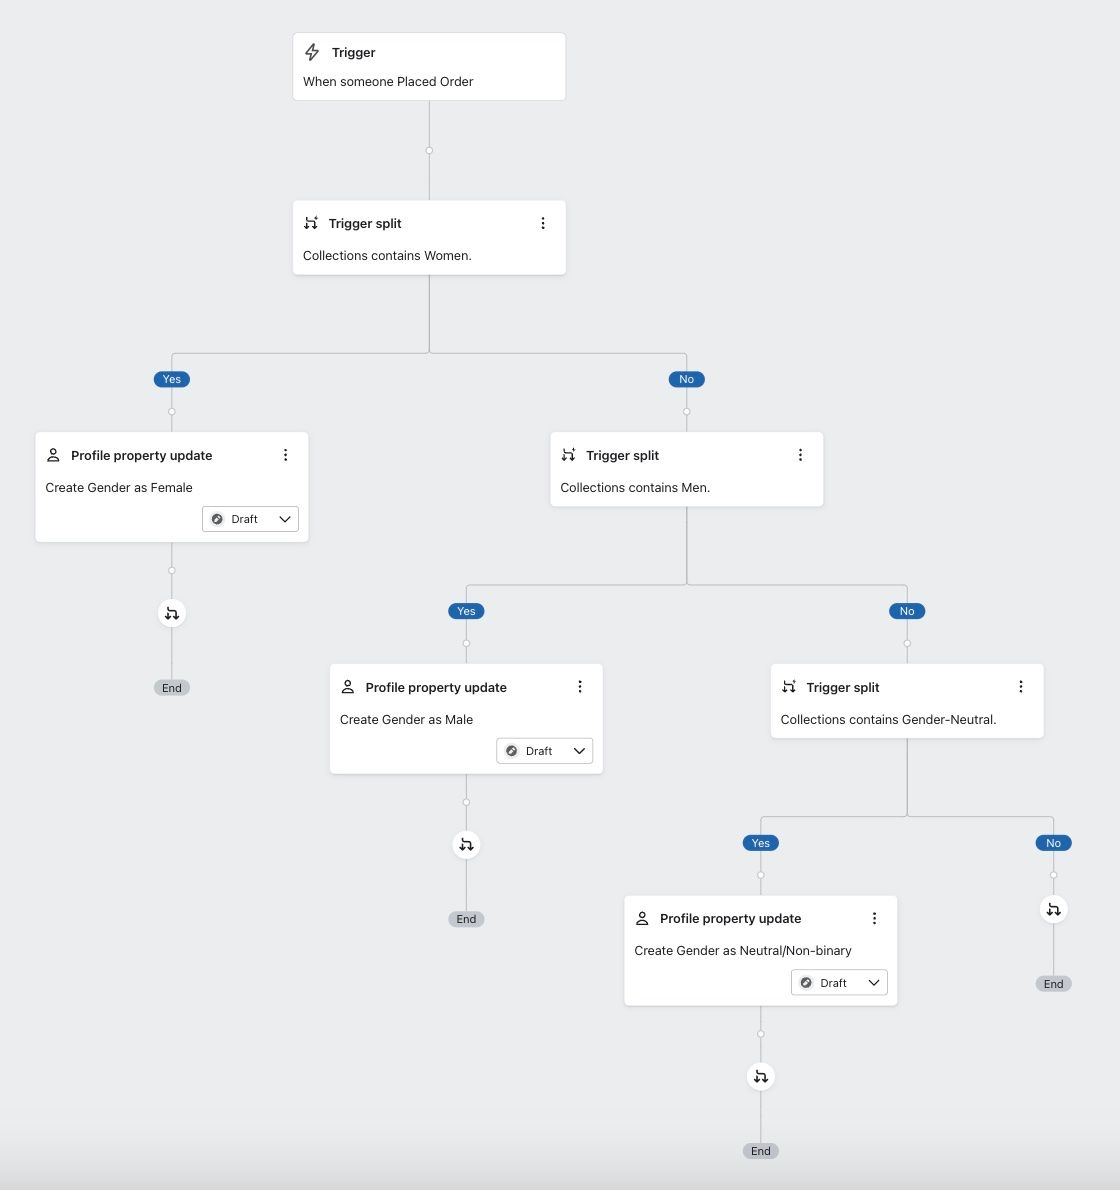Open the Draft status dropdown on the Male step

544,750
